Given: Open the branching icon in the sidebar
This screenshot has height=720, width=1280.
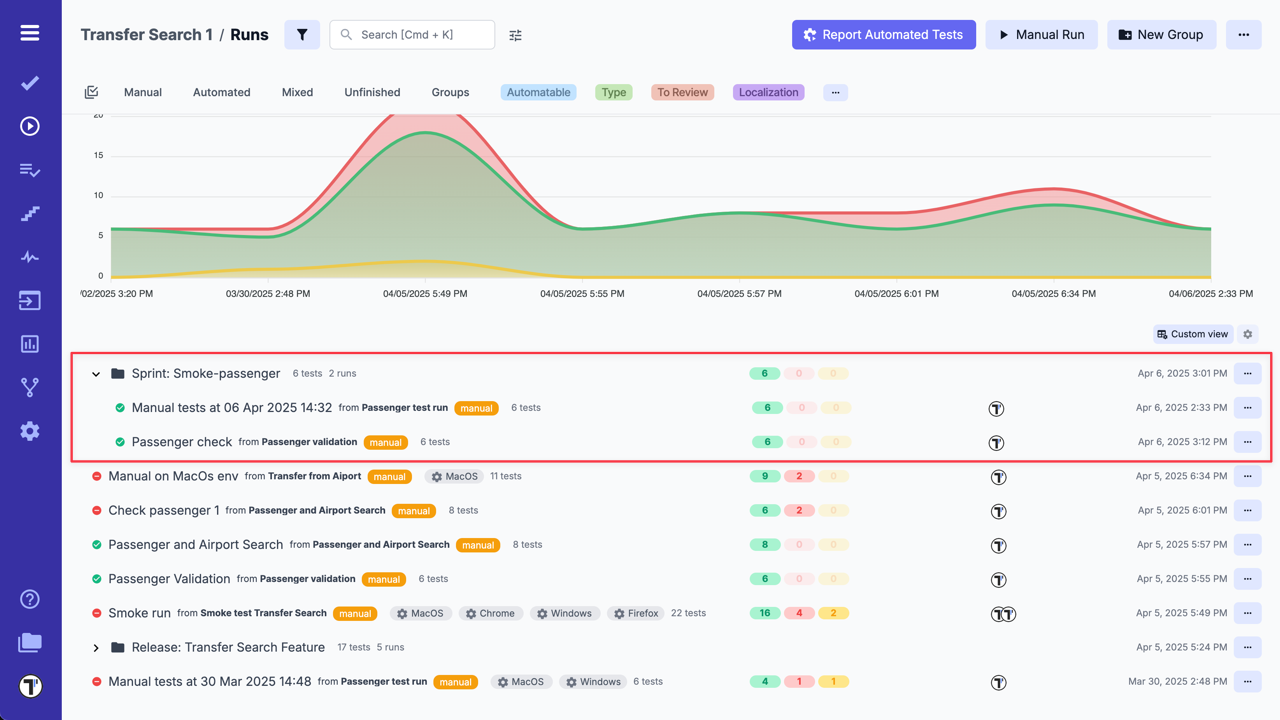Looking at the screenshot, I should coord(29,387).
